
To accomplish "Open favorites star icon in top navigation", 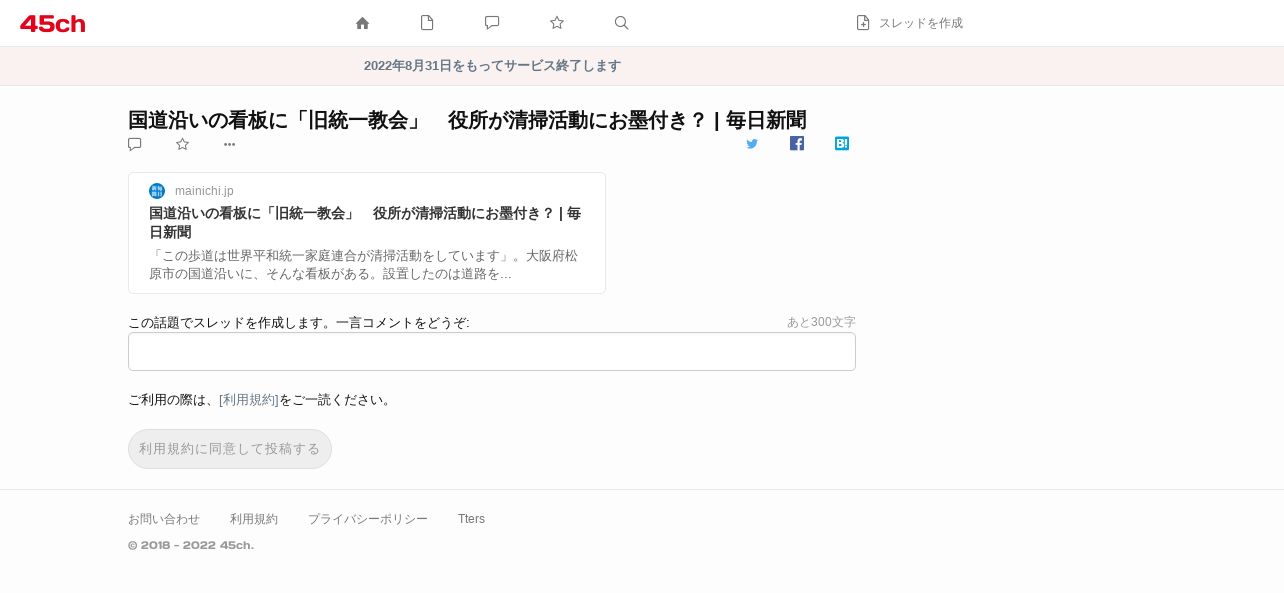I will coord(557,23).
